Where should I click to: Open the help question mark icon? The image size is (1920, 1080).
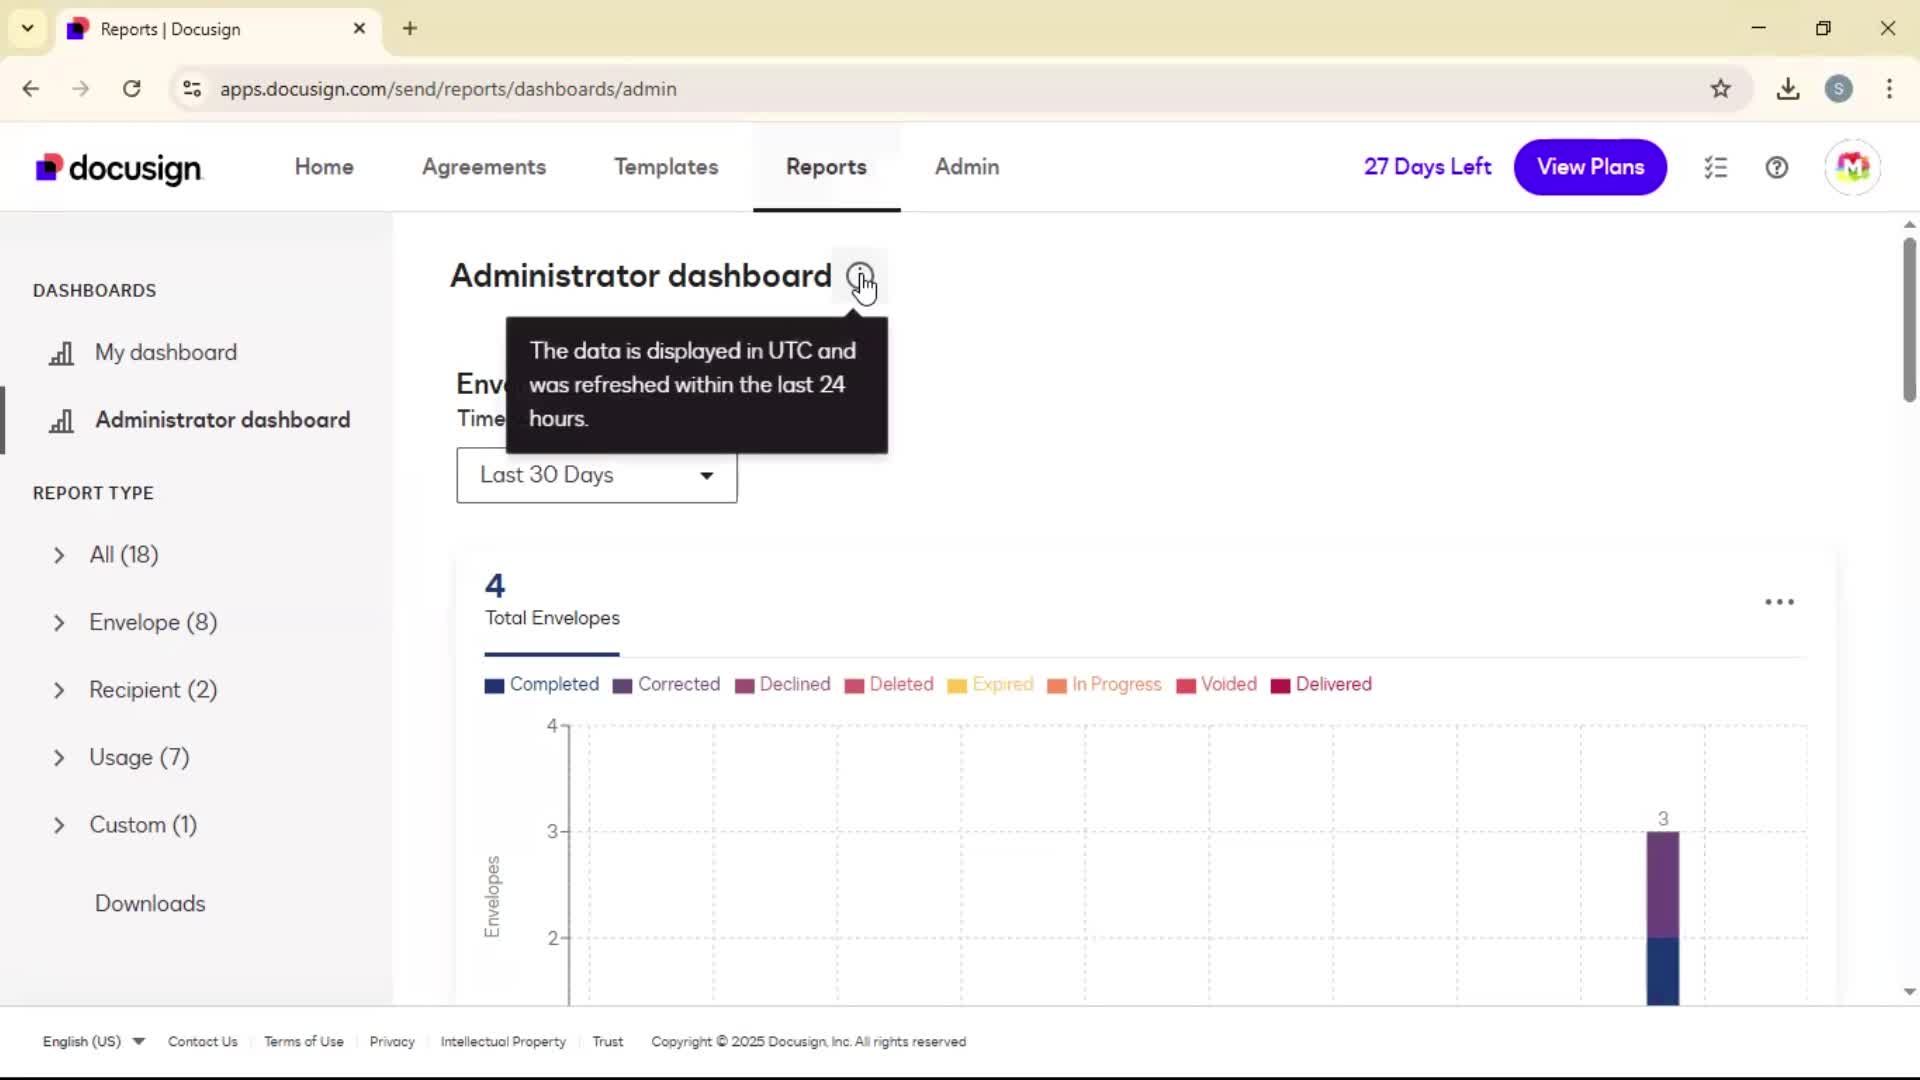coord(1777,167)
